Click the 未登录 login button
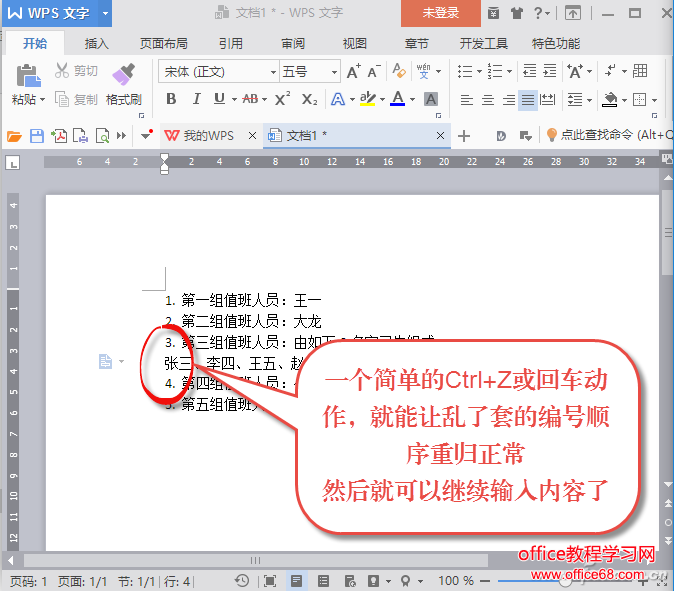674x591 pixels. [x=441, y=13]
